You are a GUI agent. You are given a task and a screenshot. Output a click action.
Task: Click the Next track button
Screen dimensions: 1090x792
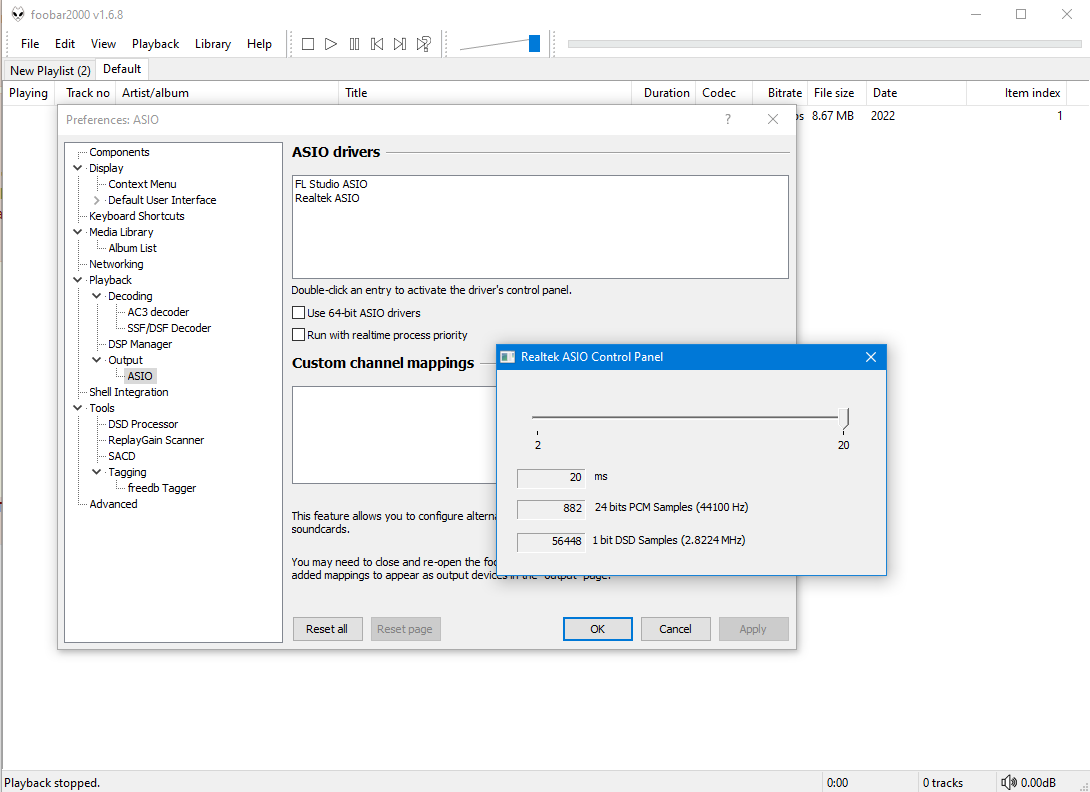pyautogui.click(x=400, y=44)
